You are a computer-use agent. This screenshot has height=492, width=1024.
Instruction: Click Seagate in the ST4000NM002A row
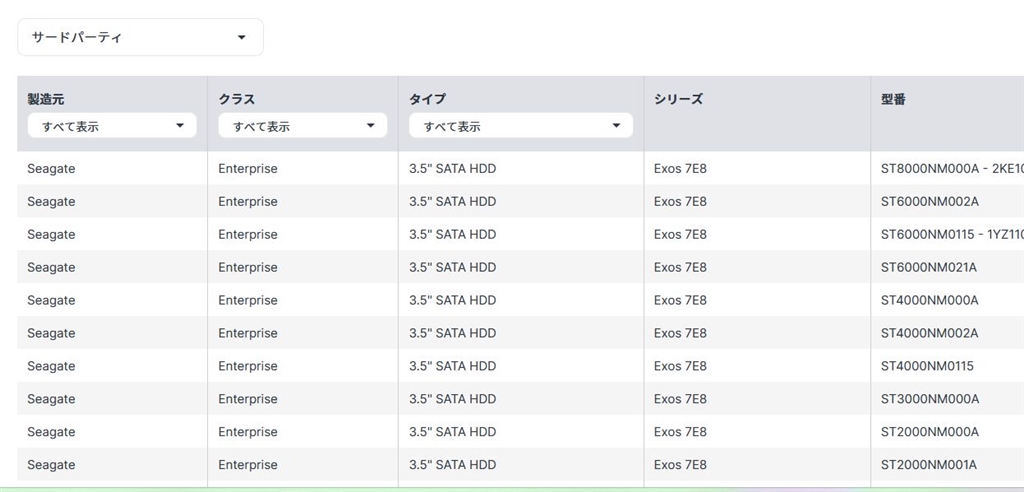click(x=51, y=333)
